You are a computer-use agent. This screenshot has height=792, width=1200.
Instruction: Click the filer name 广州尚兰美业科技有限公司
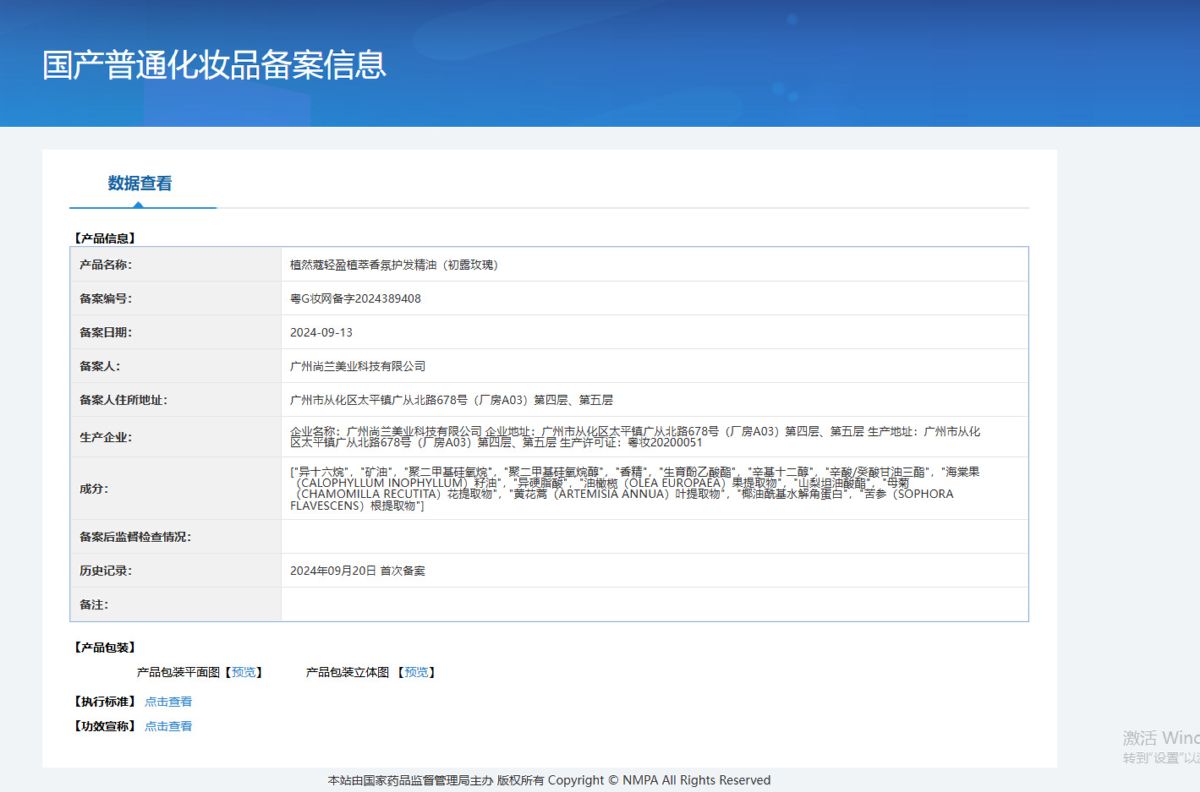[x=358, y=367]
